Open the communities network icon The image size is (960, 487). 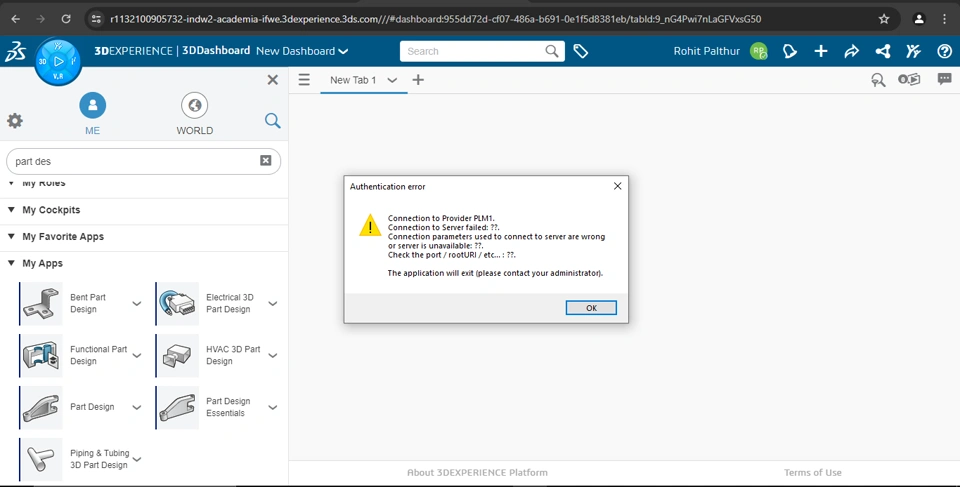[x=882, y=51]
